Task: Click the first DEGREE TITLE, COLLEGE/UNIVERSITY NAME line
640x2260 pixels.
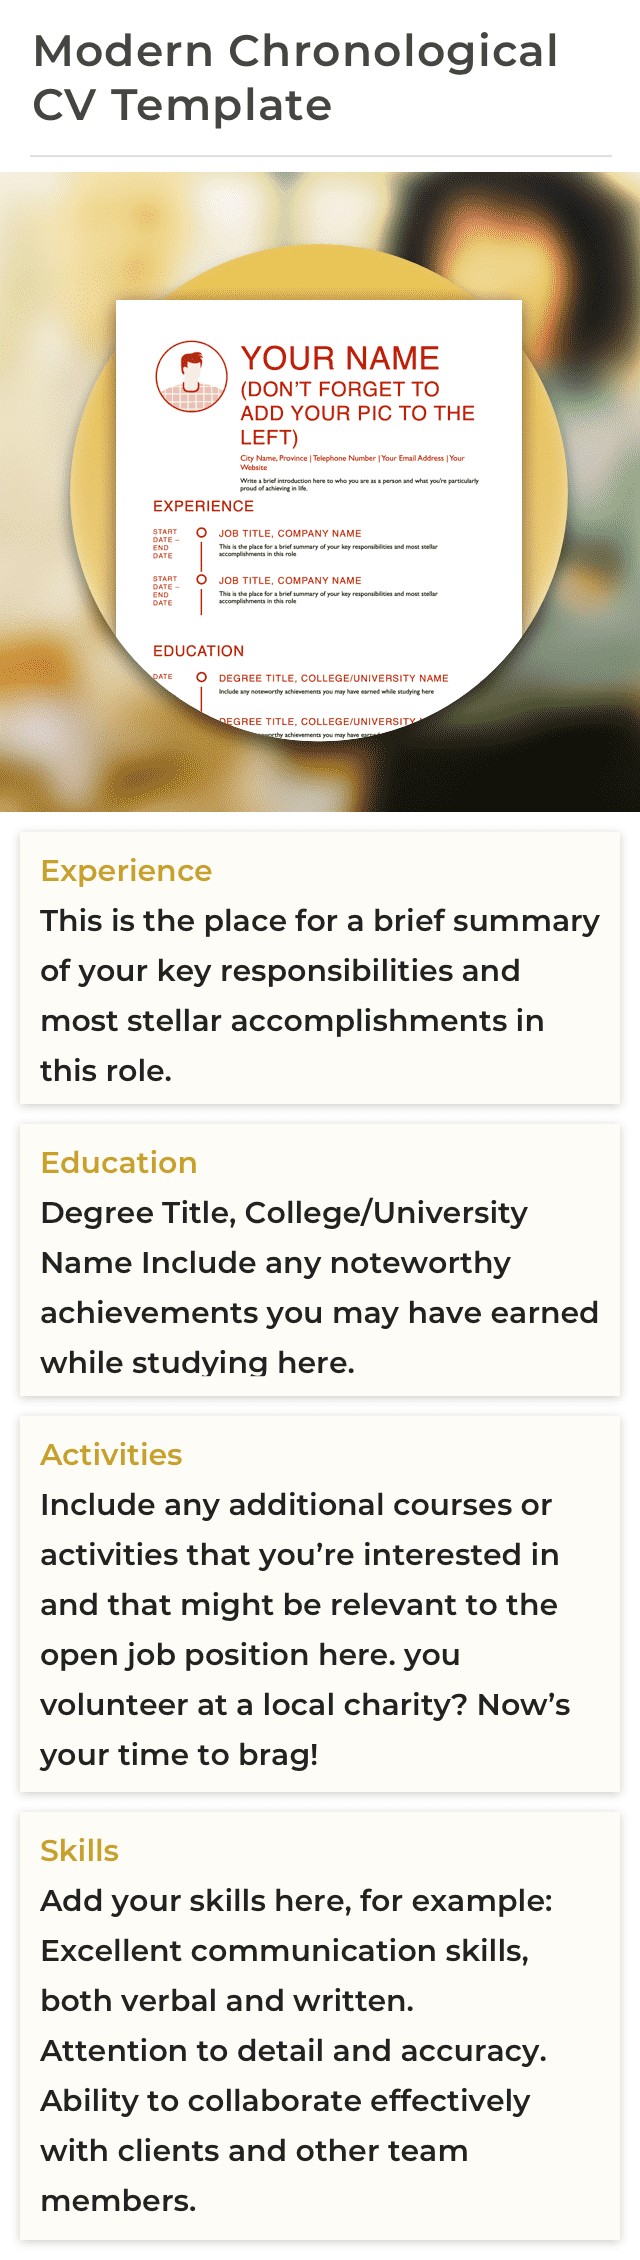Action: tap(333, 678)
